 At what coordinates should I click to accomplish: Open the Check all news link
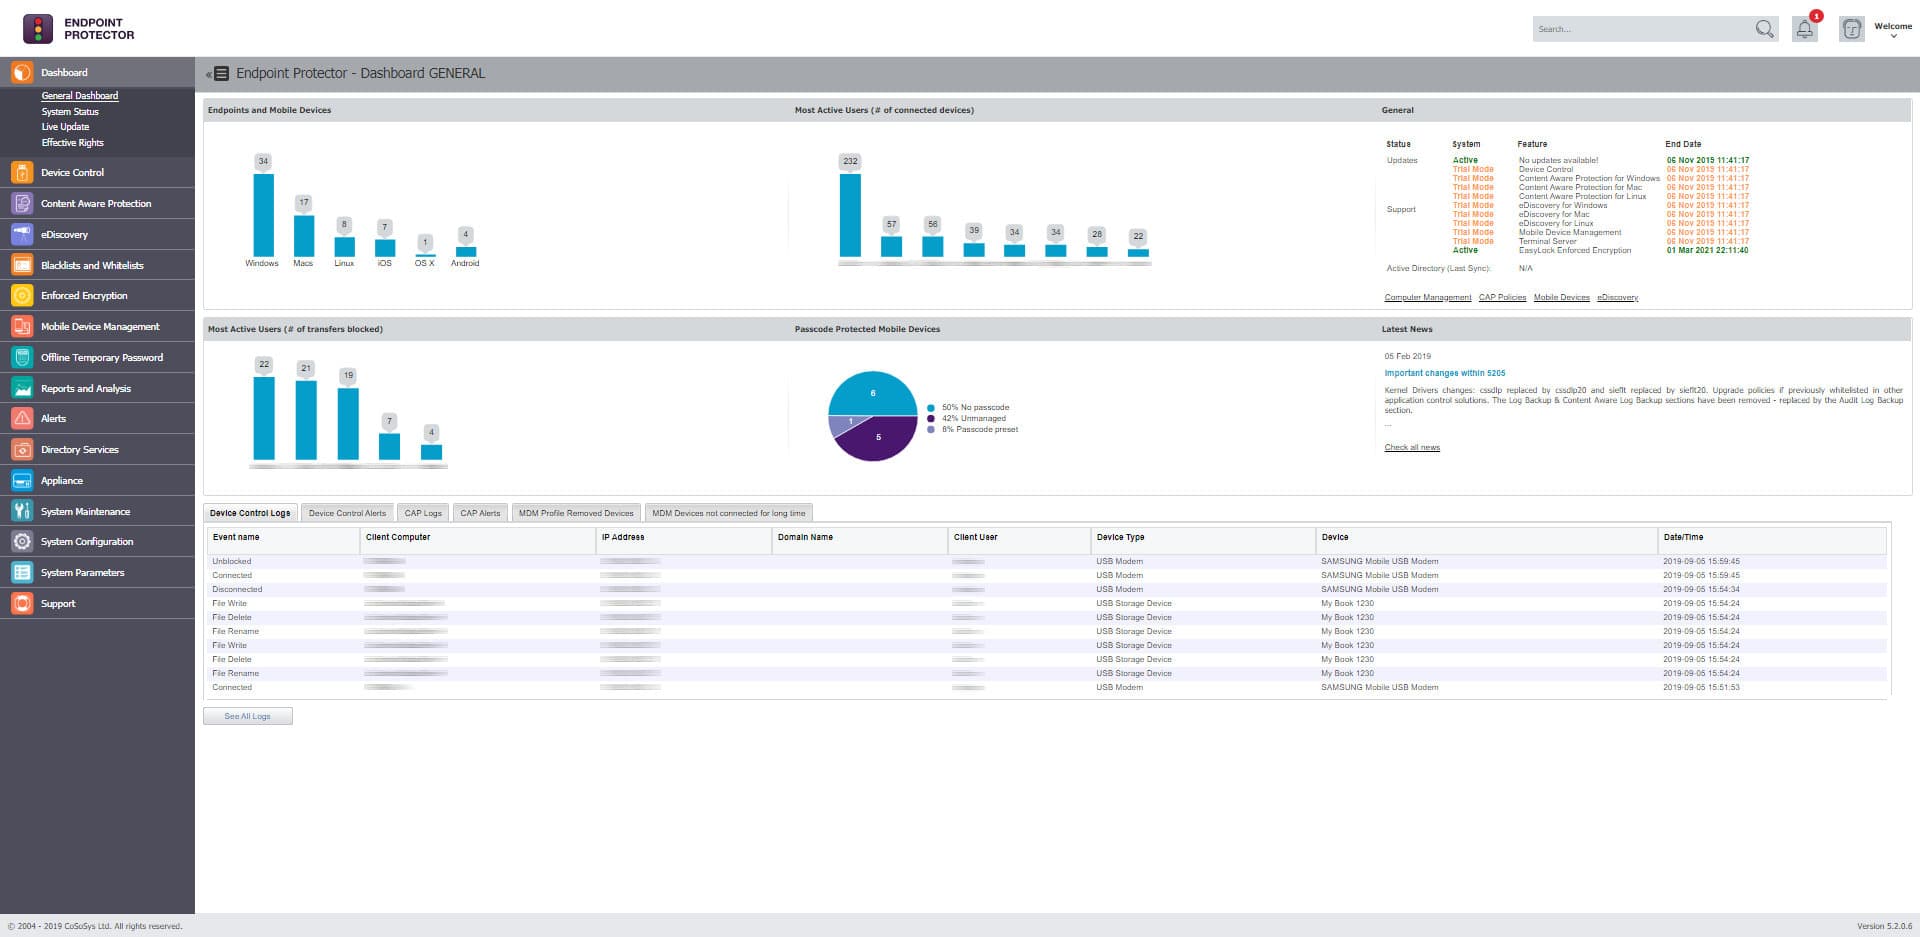click(x=1412, y=447)
